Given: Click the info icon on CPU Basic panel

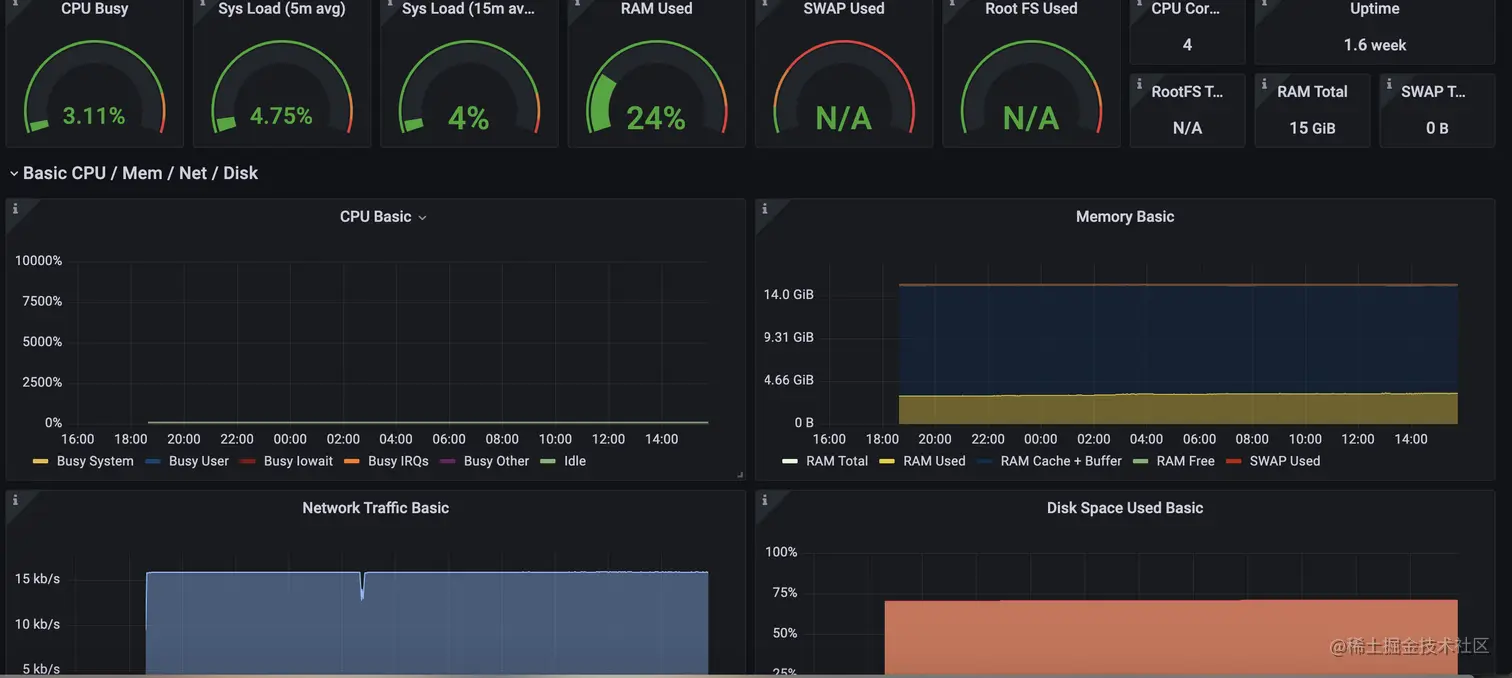Looking at the screenshot, I should [15, 208].
